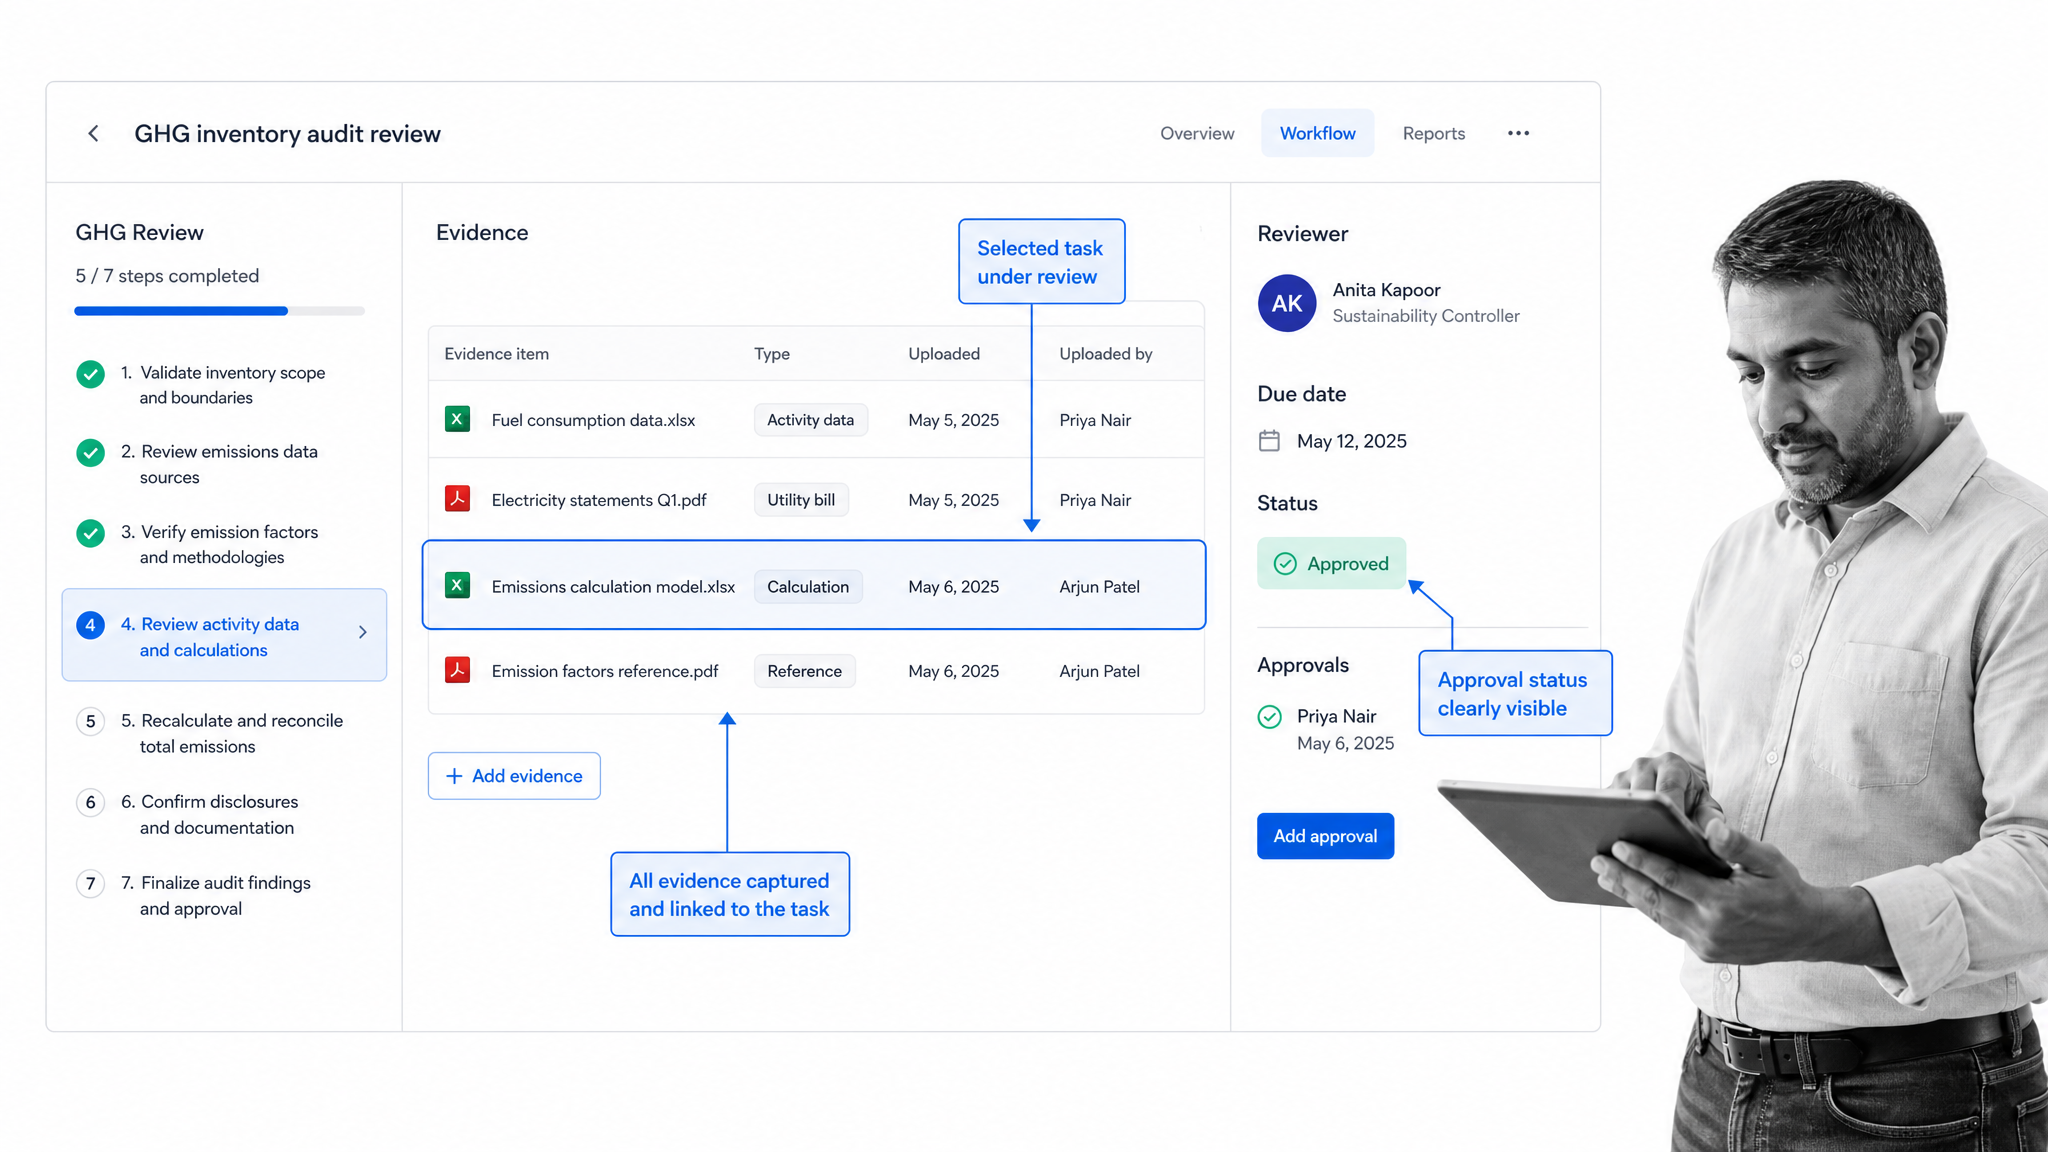Click the green check beside Priya Nair approval
Screen dimensions: 2048x1152
(x=1270, y=717)
